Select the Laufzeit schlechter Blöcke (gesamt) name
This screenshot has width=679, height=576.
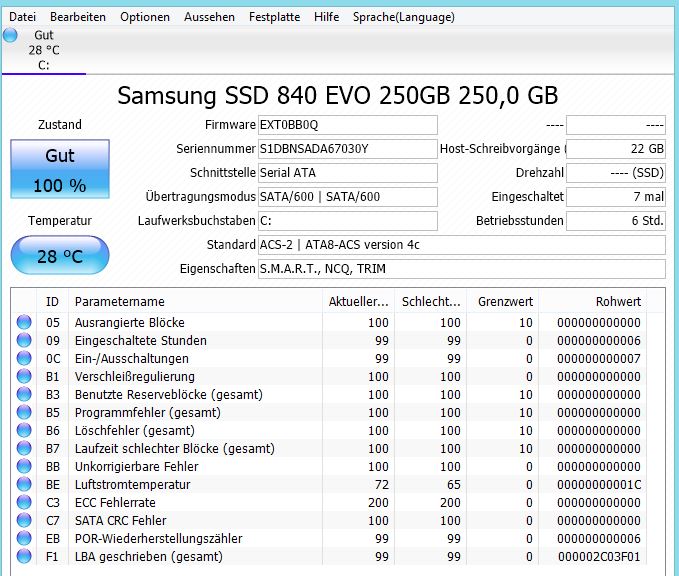(175, 449)
